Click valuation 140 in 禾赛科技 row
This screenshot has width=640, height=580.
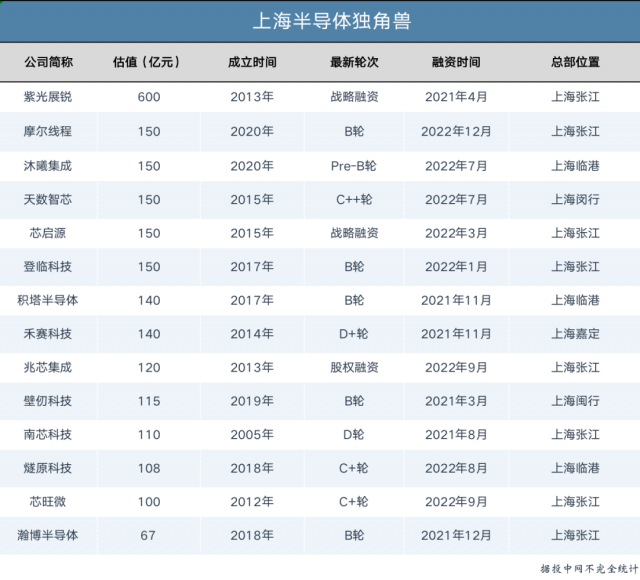click(149, 334)
